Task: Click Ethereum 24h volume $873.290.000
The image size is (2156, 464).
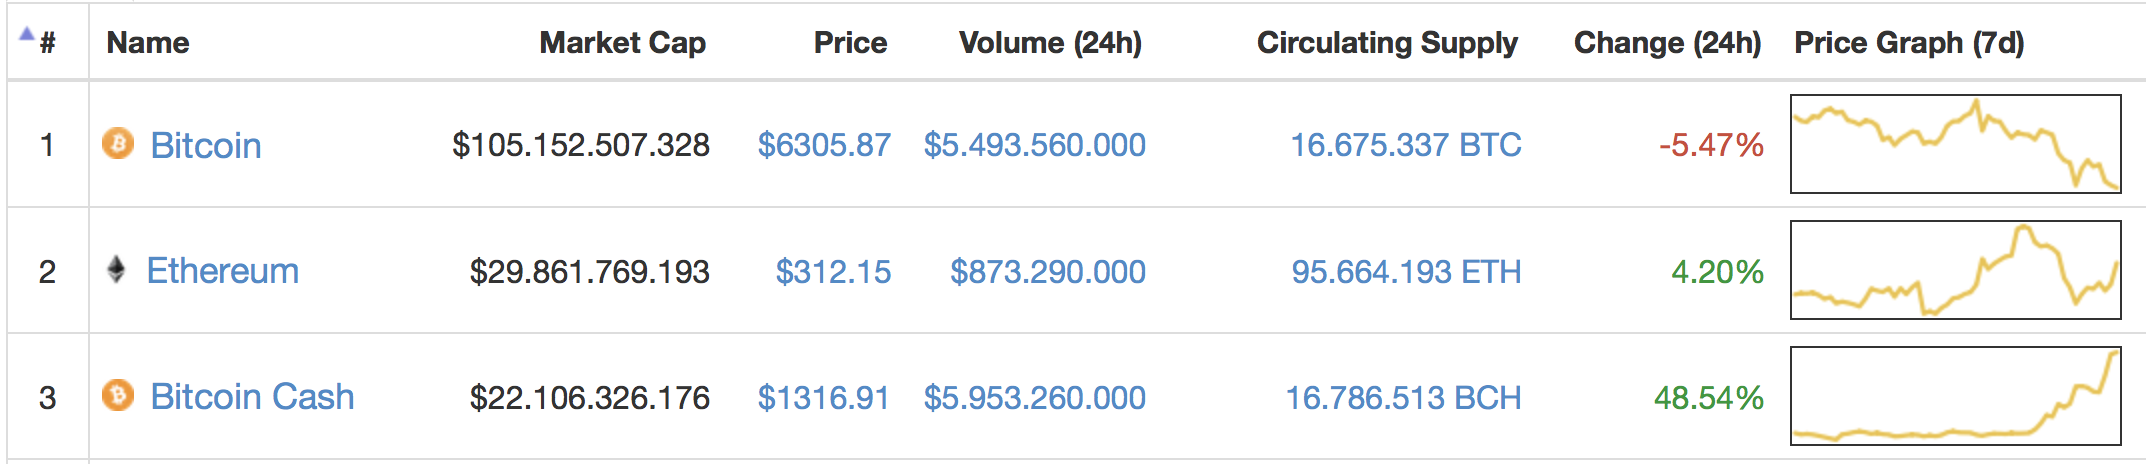Action: coord(1048,272)
